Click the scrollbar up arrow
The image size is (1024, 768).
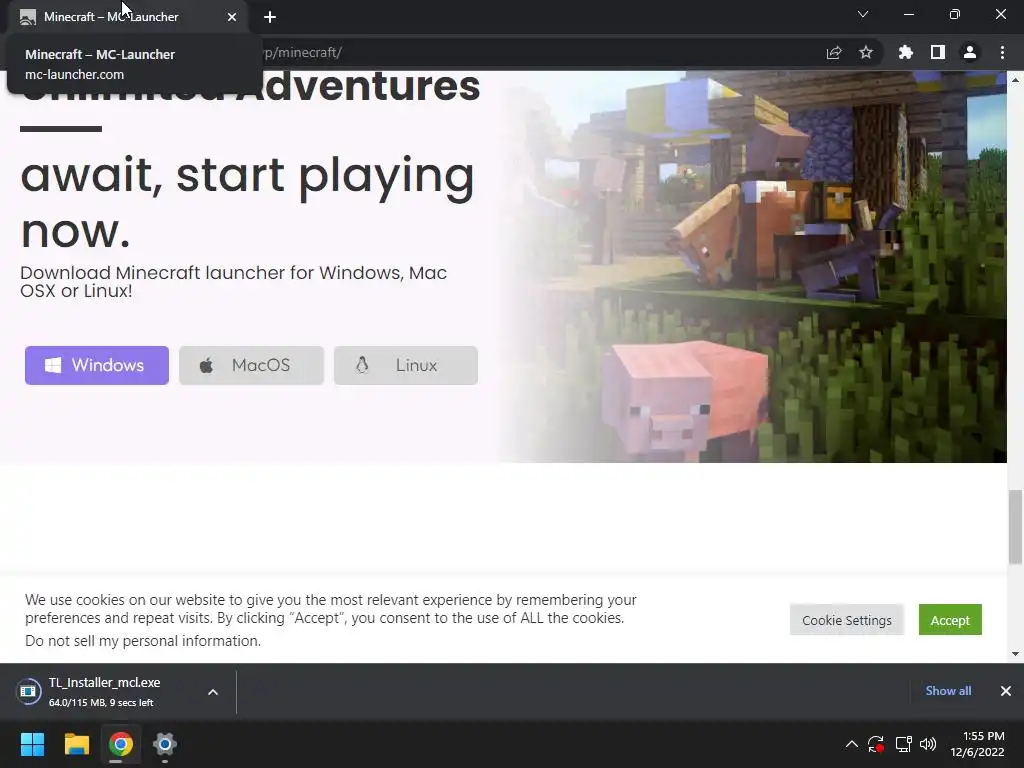(x=1016, y=80)
